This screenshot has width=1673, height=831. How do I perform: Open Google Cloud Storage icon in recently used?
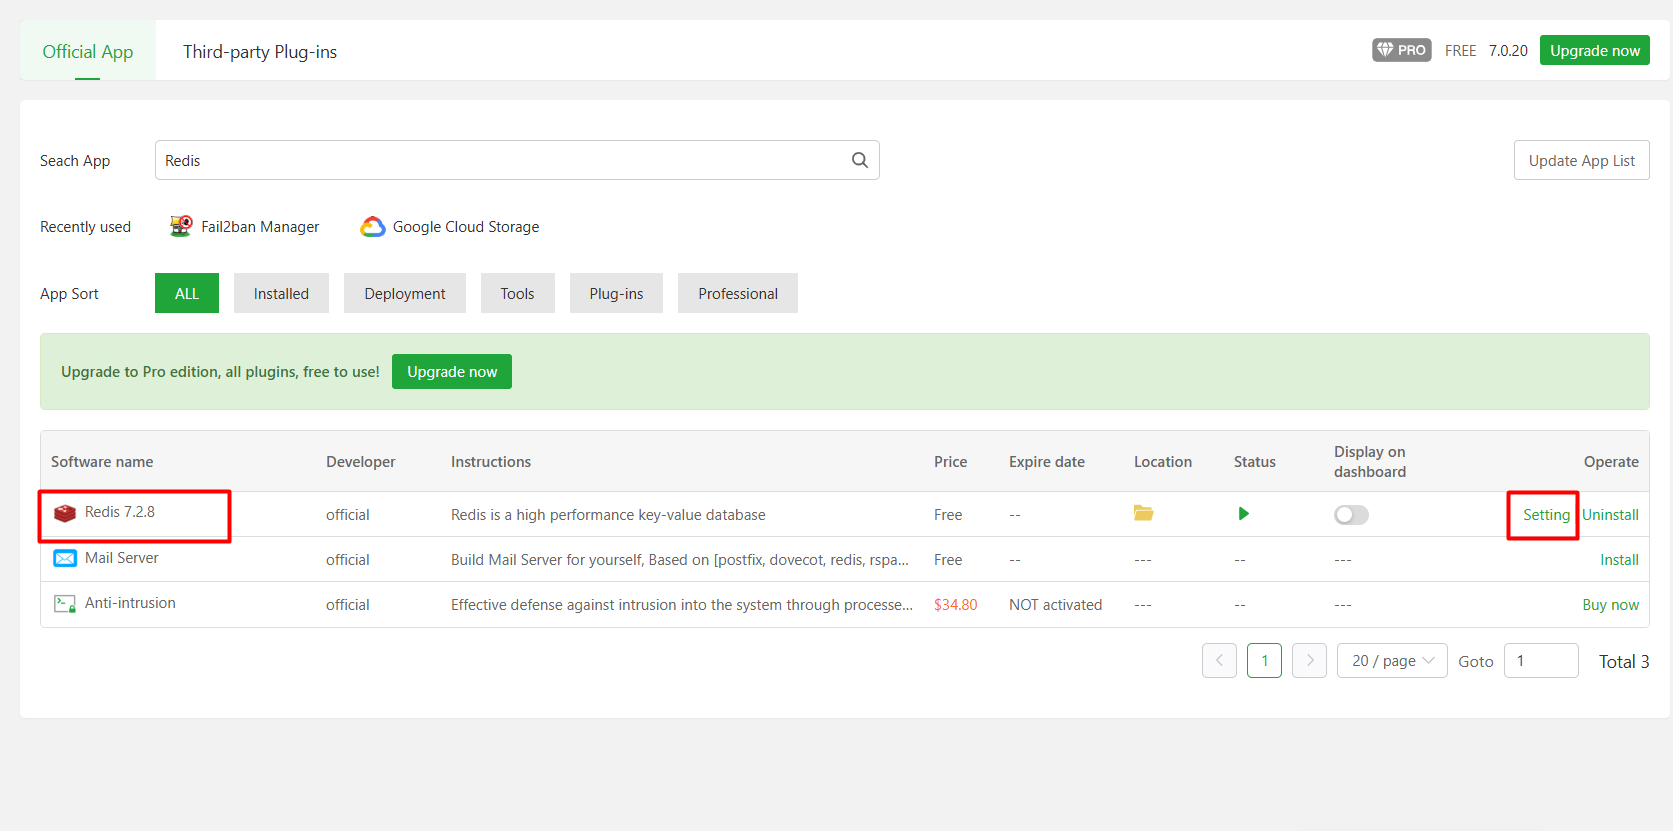click(x=373, y=227)
